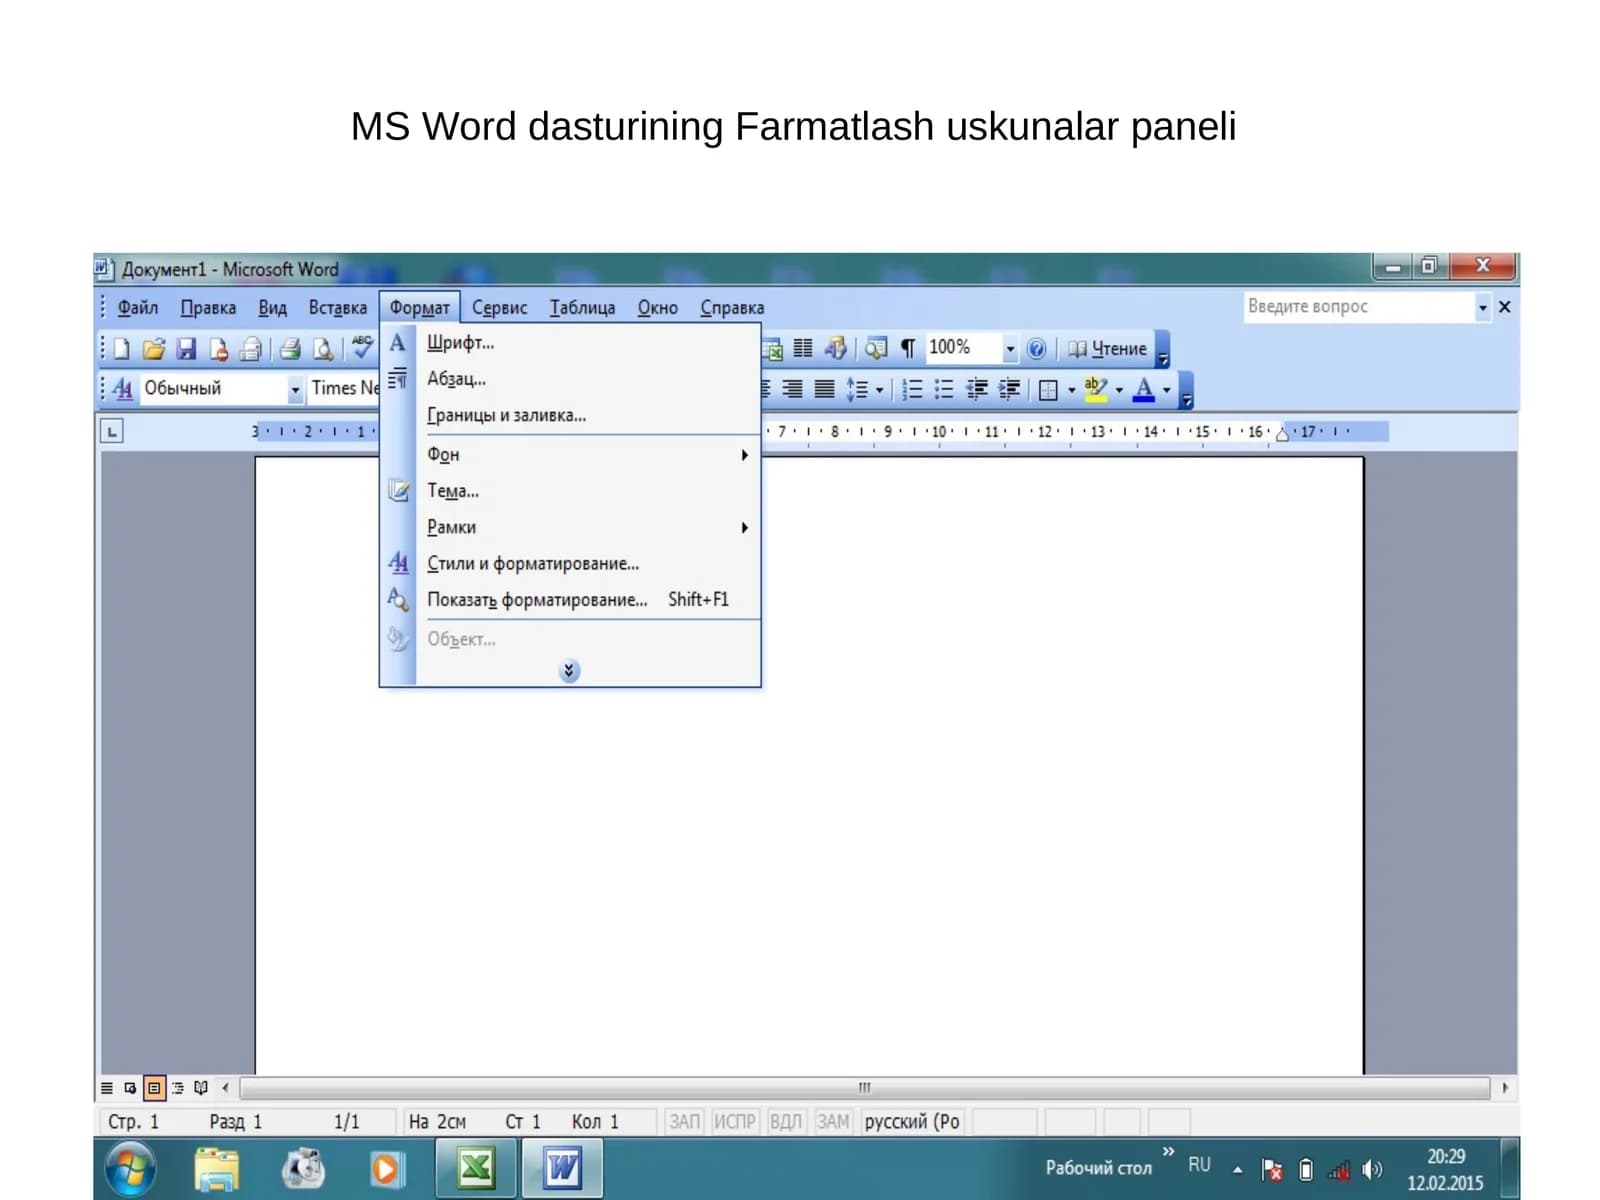Select the tab stop type box on ruler

(112, 432)
